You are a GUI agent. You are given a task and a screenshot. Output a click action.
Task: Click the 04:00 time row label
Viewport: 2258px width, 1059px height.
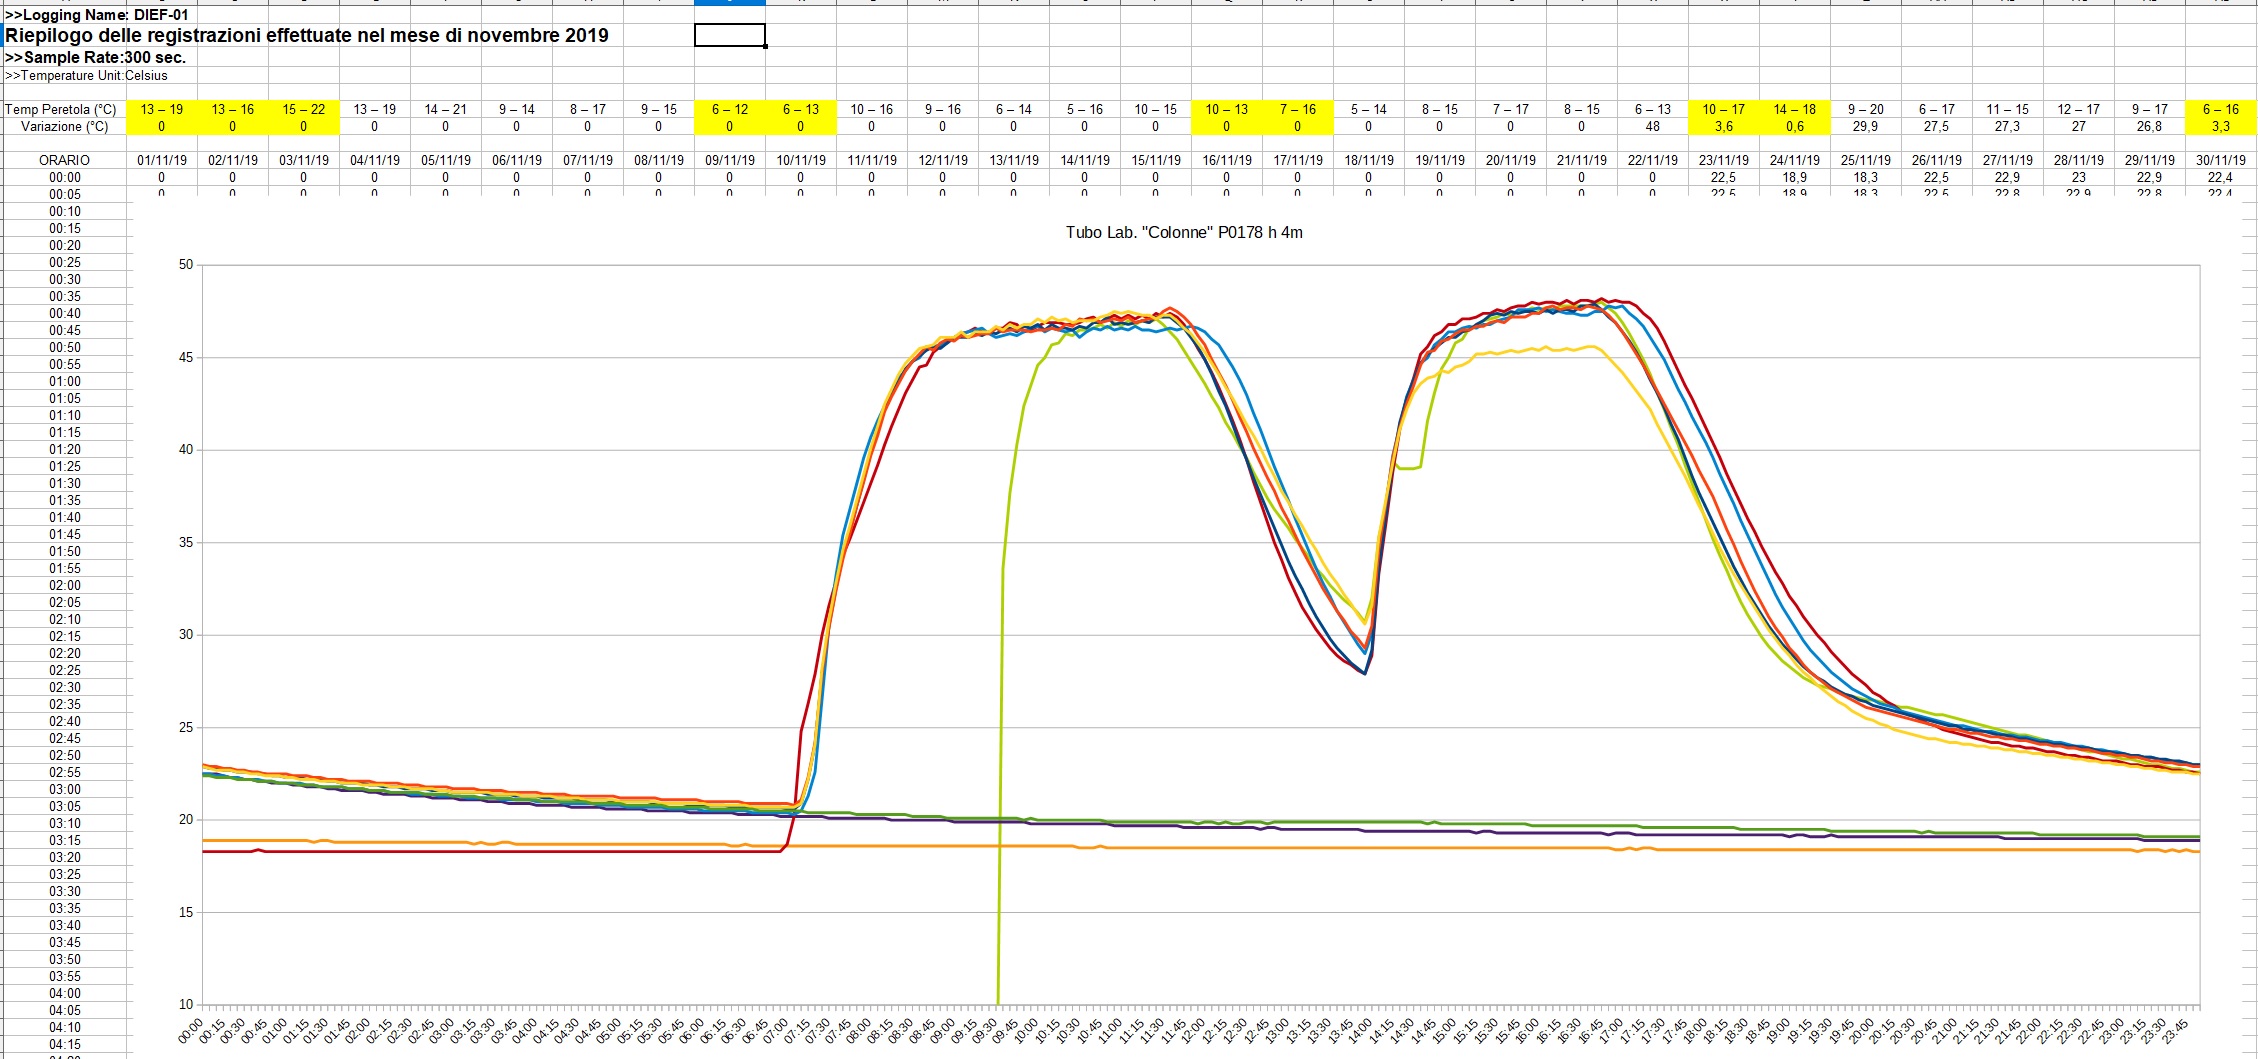pos(65,994)
